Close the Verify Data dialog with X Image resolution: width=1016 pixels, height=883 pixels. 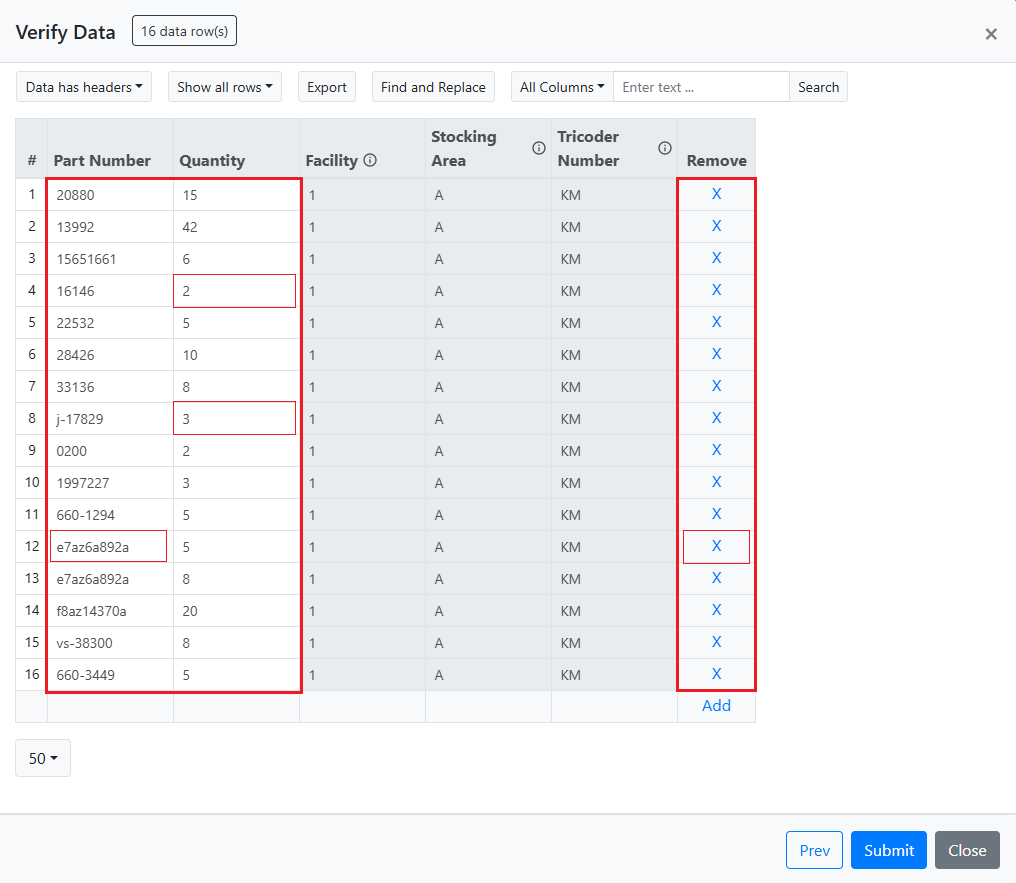tap(991, 34)
